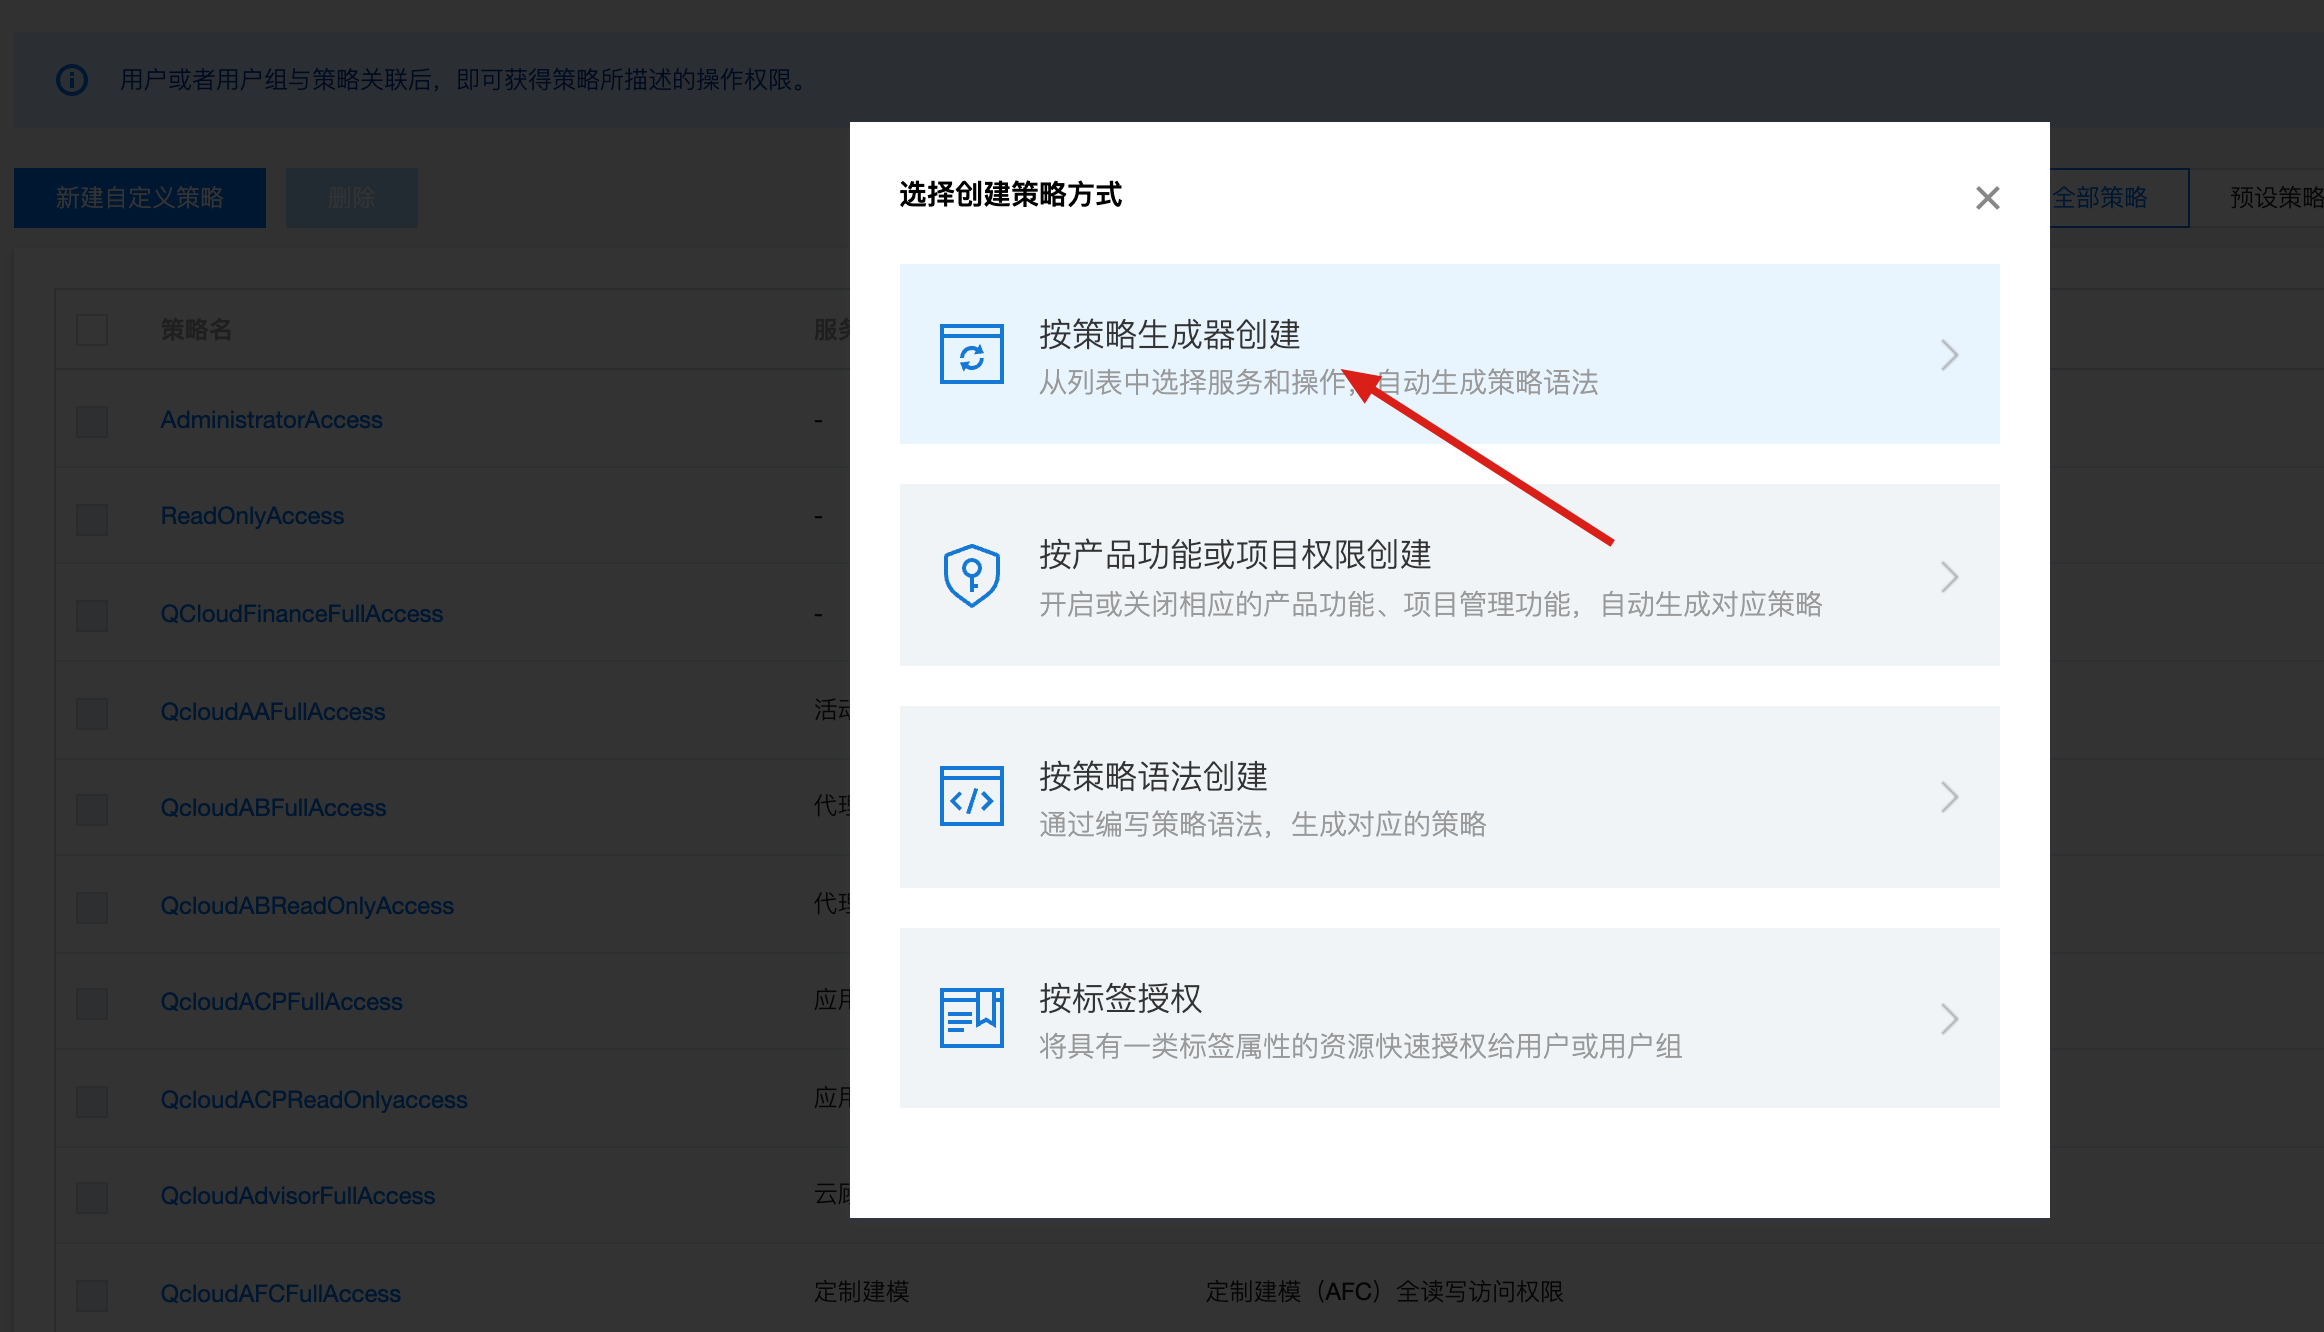This screenshot has width=2324, height=1332.
Task: Open the QcloudAdvisorFullAccess policy link
Action: click(x=298, y=1196)
